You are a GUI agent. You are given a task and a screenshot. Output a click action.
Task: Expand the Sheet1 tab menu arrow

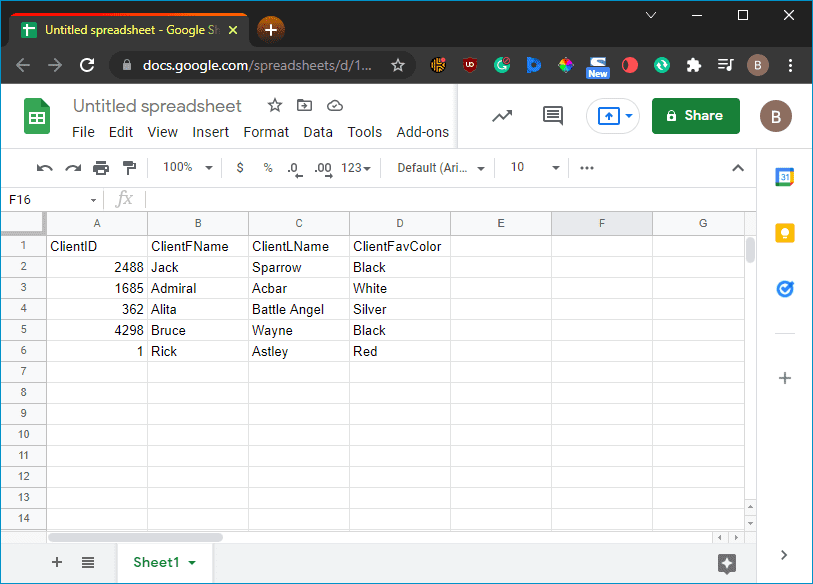(191, 562)
